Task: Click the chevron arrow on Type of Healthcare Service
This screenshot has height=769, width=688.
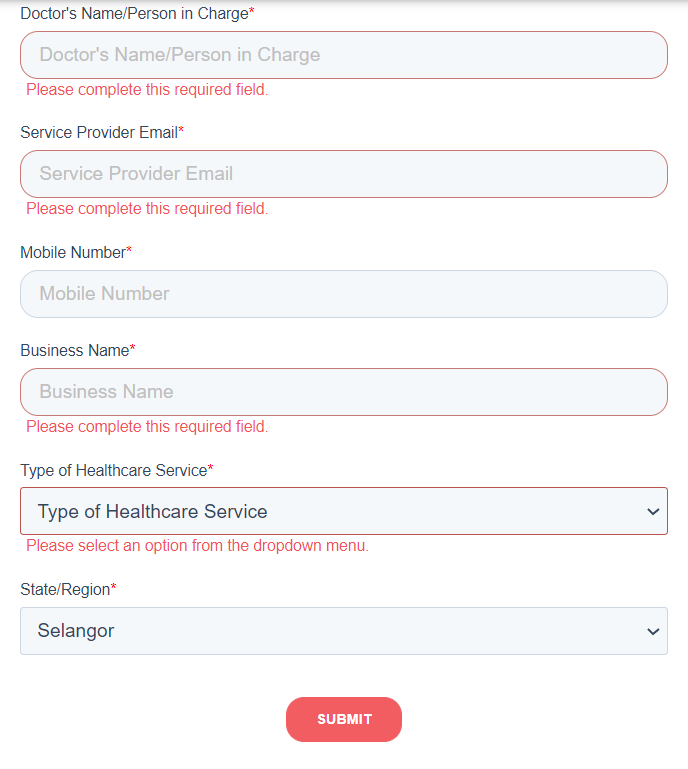Action: coord(653,512)
